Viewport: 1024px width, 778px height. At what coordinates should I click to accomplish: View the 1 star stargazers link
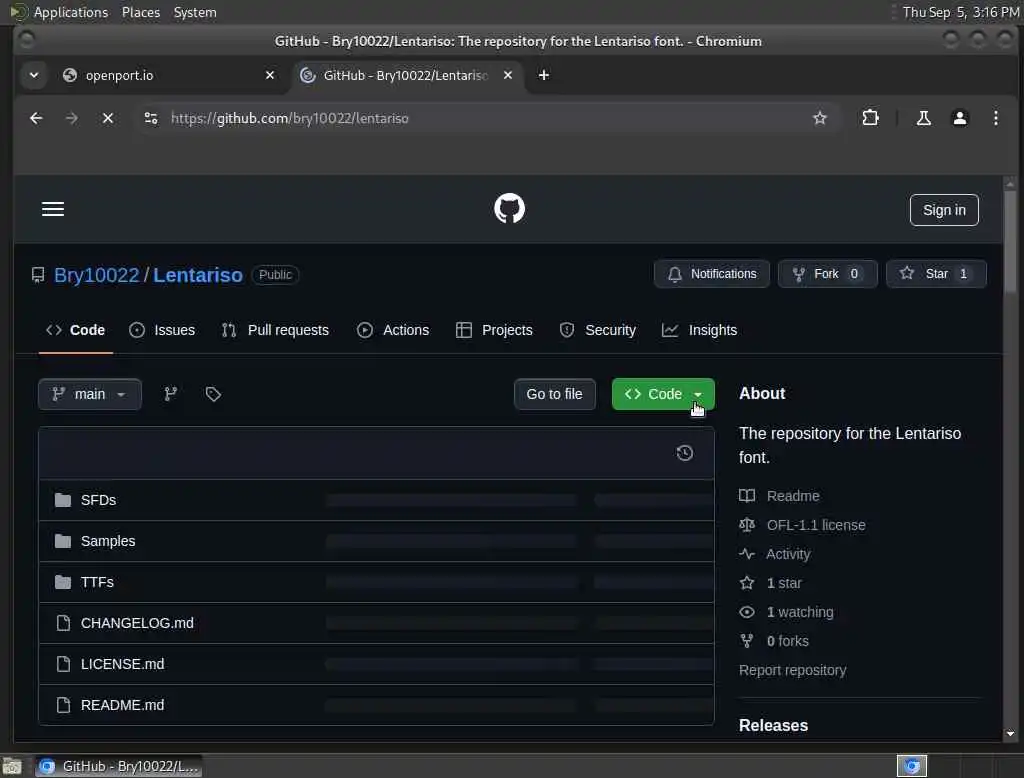tap(784, 583)
